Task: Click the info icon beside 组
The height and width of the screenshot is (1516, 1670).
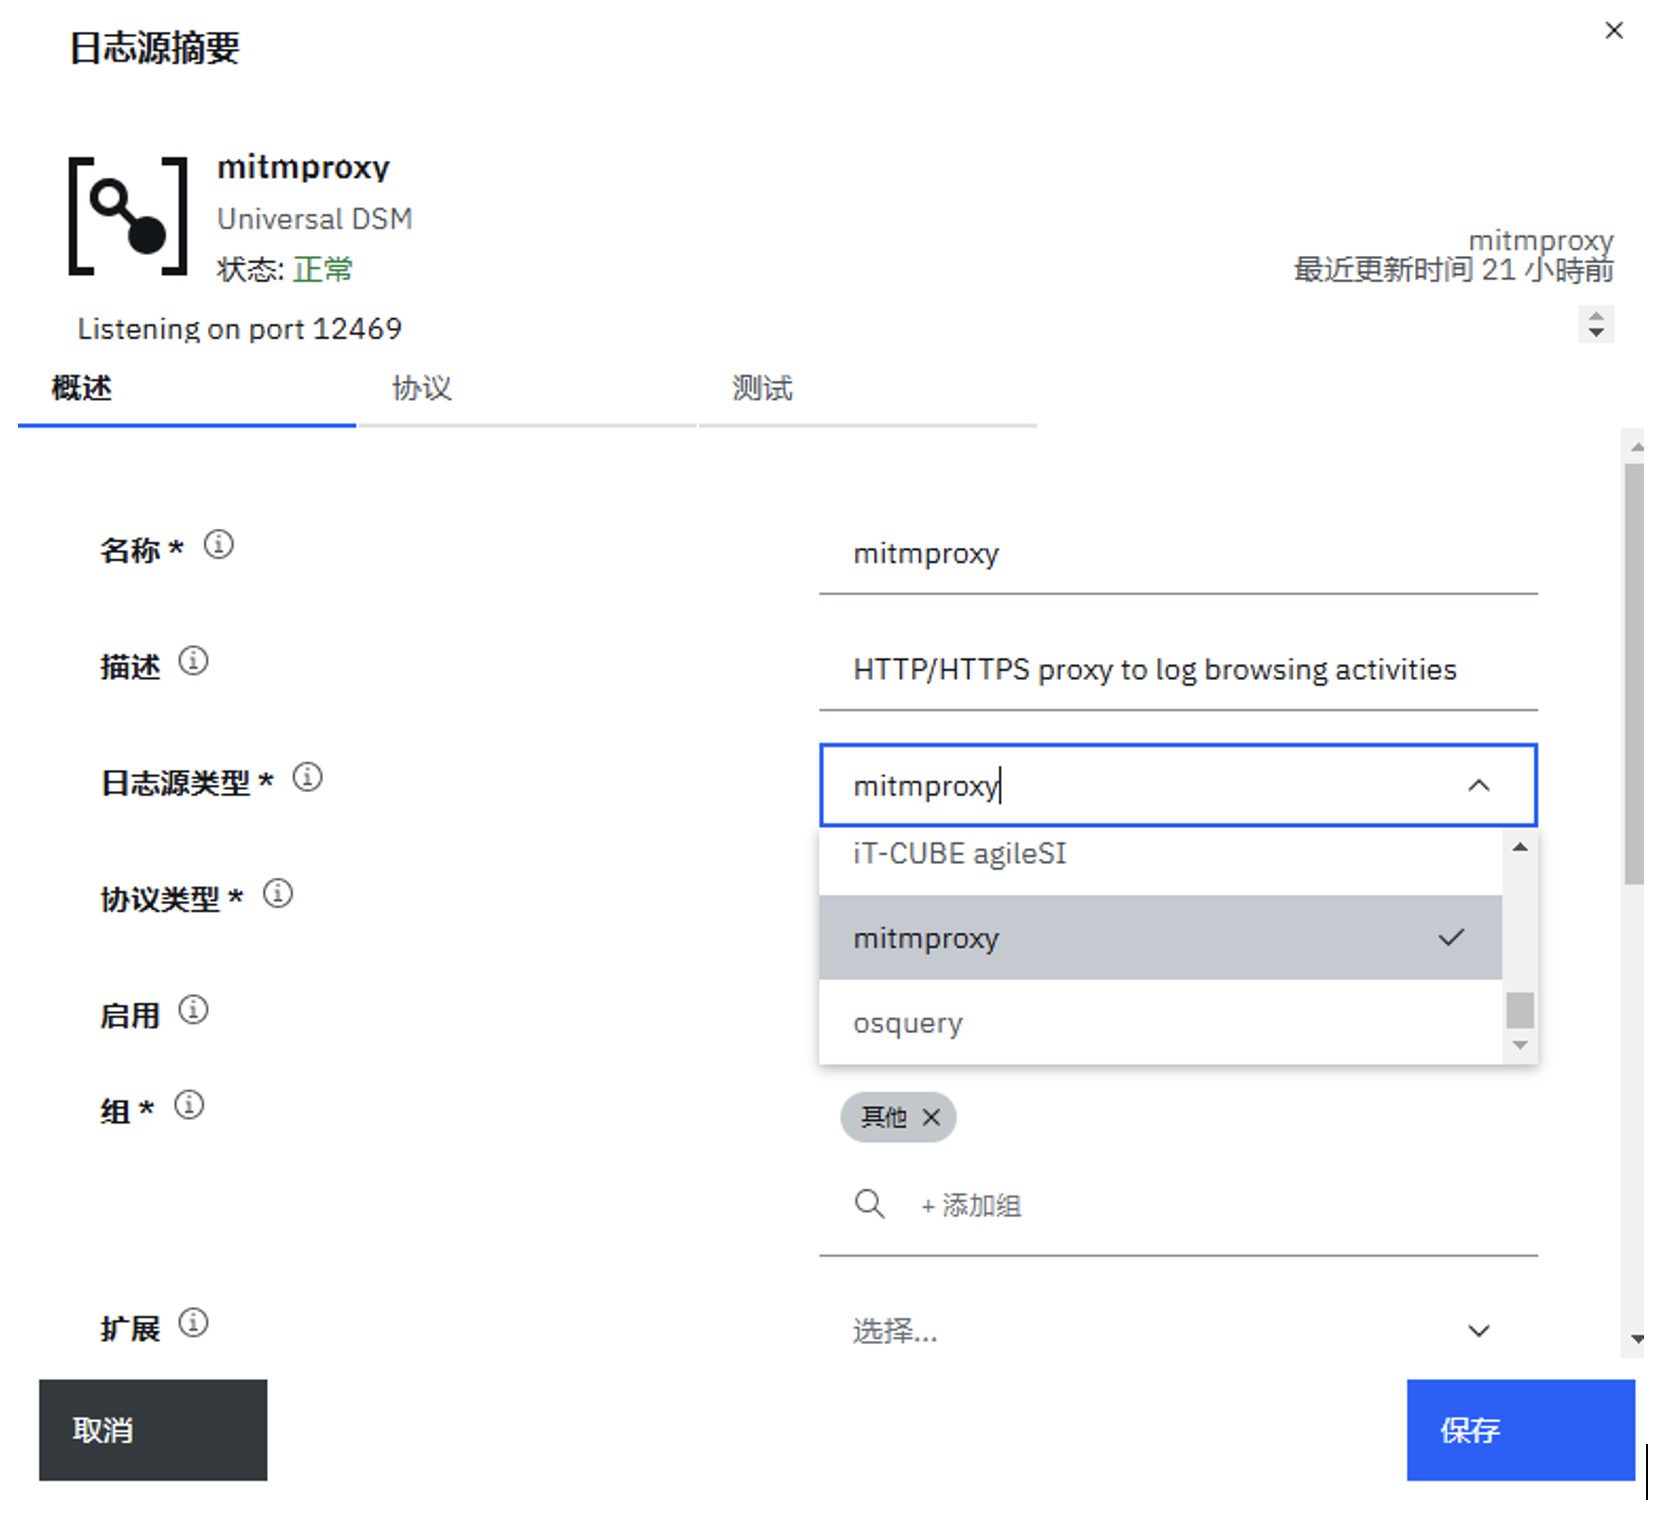Action: 189,1105
